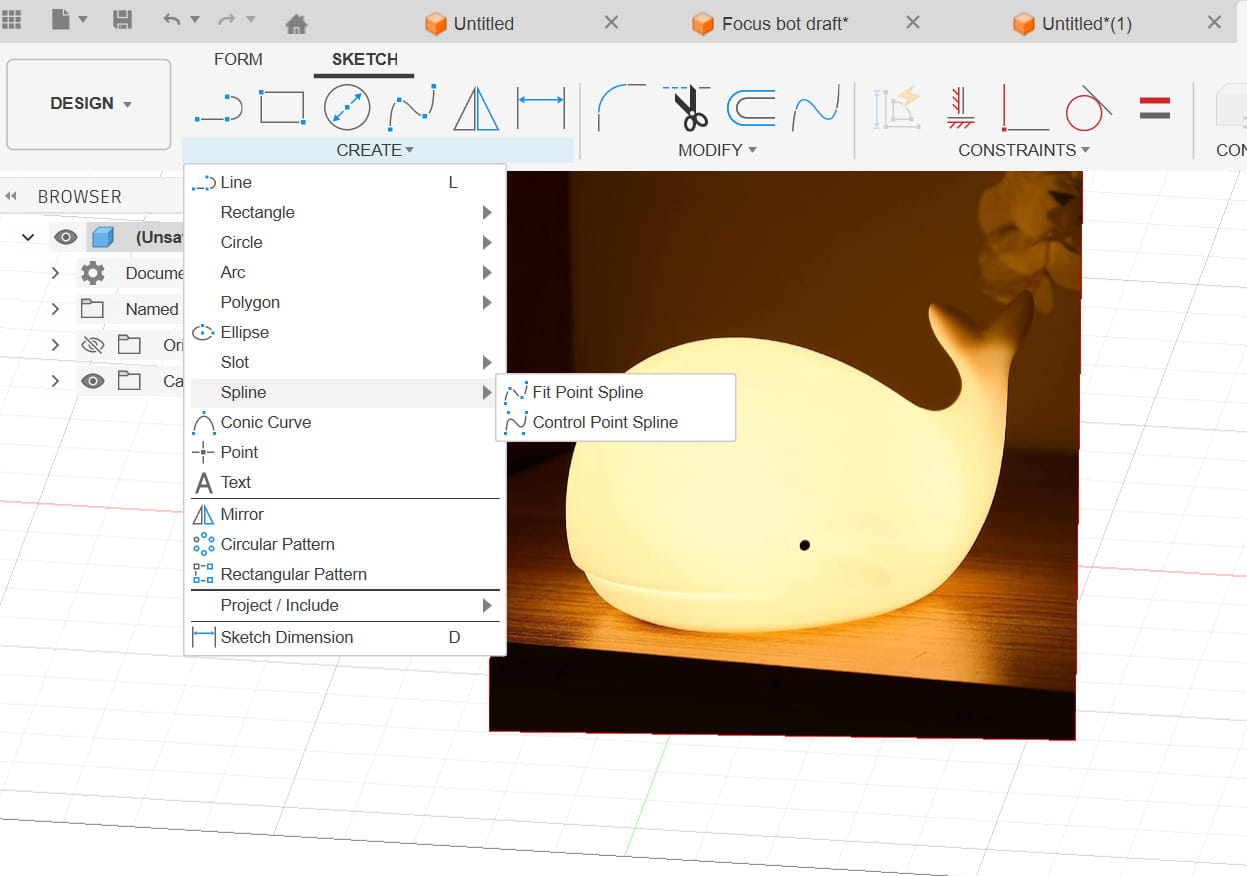Select the Circle tool toolbar icon
This screenshot has width=1247, height=876.
(x=347, y=108)
